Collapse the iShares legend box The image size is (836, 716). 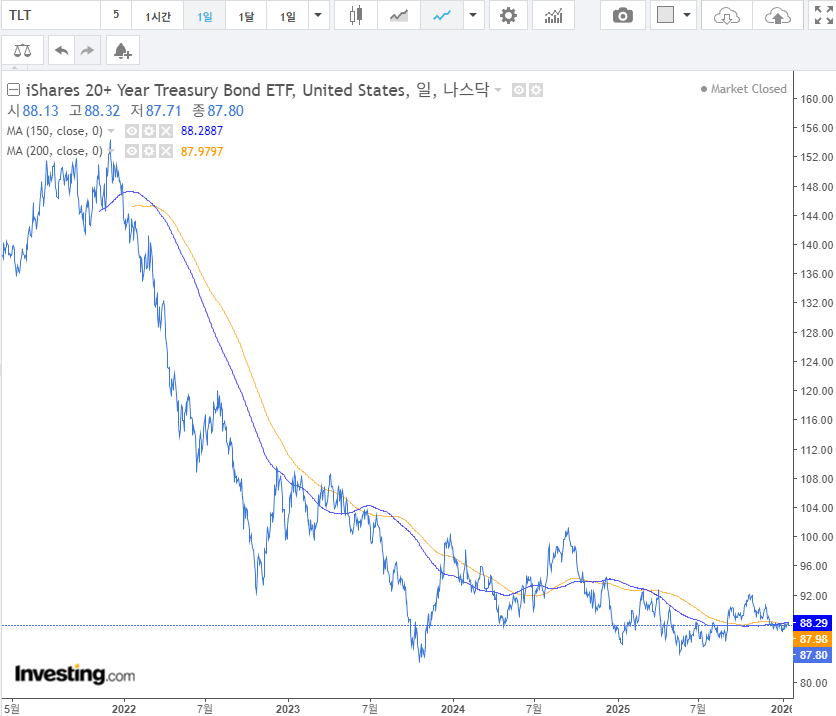tap(13, 90)
